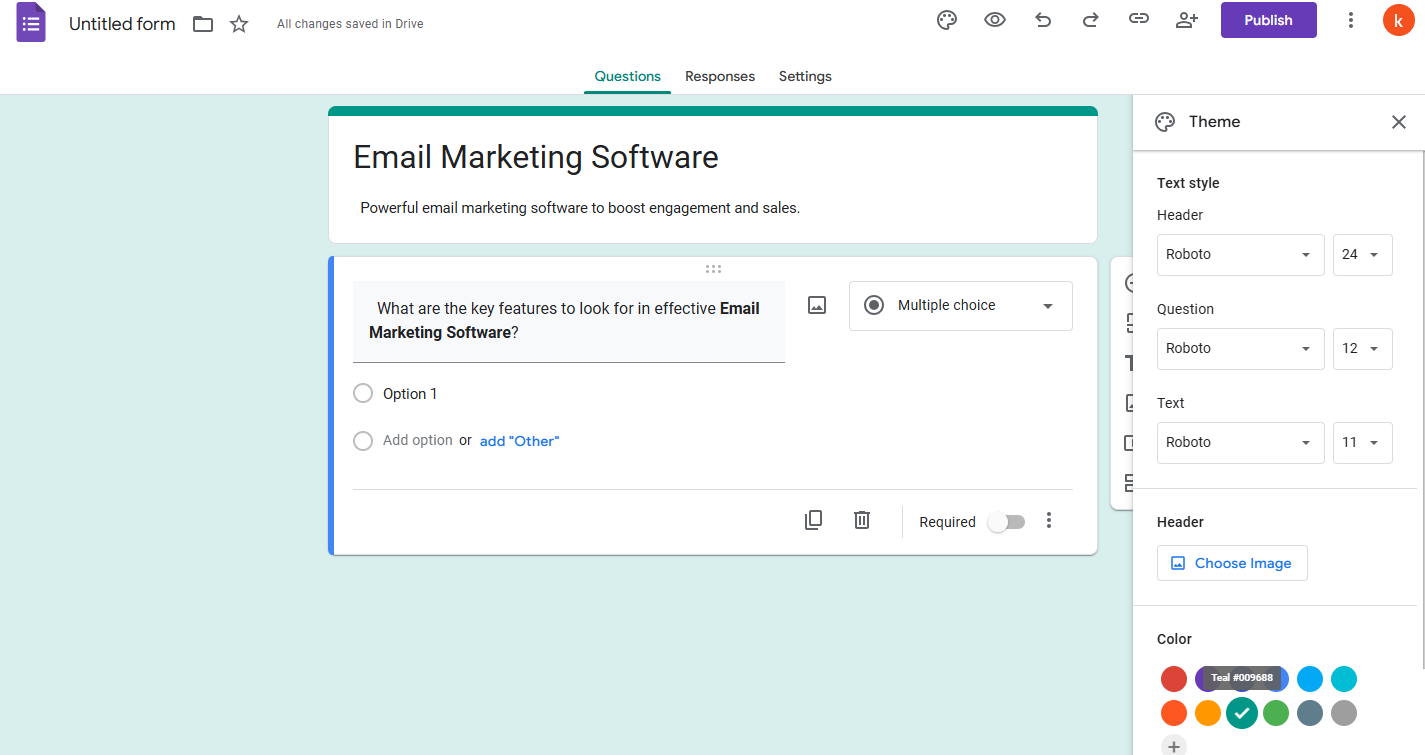Toggle the Required switch on
This screenshot has width=1425, height=755.
click(1006, 522)
